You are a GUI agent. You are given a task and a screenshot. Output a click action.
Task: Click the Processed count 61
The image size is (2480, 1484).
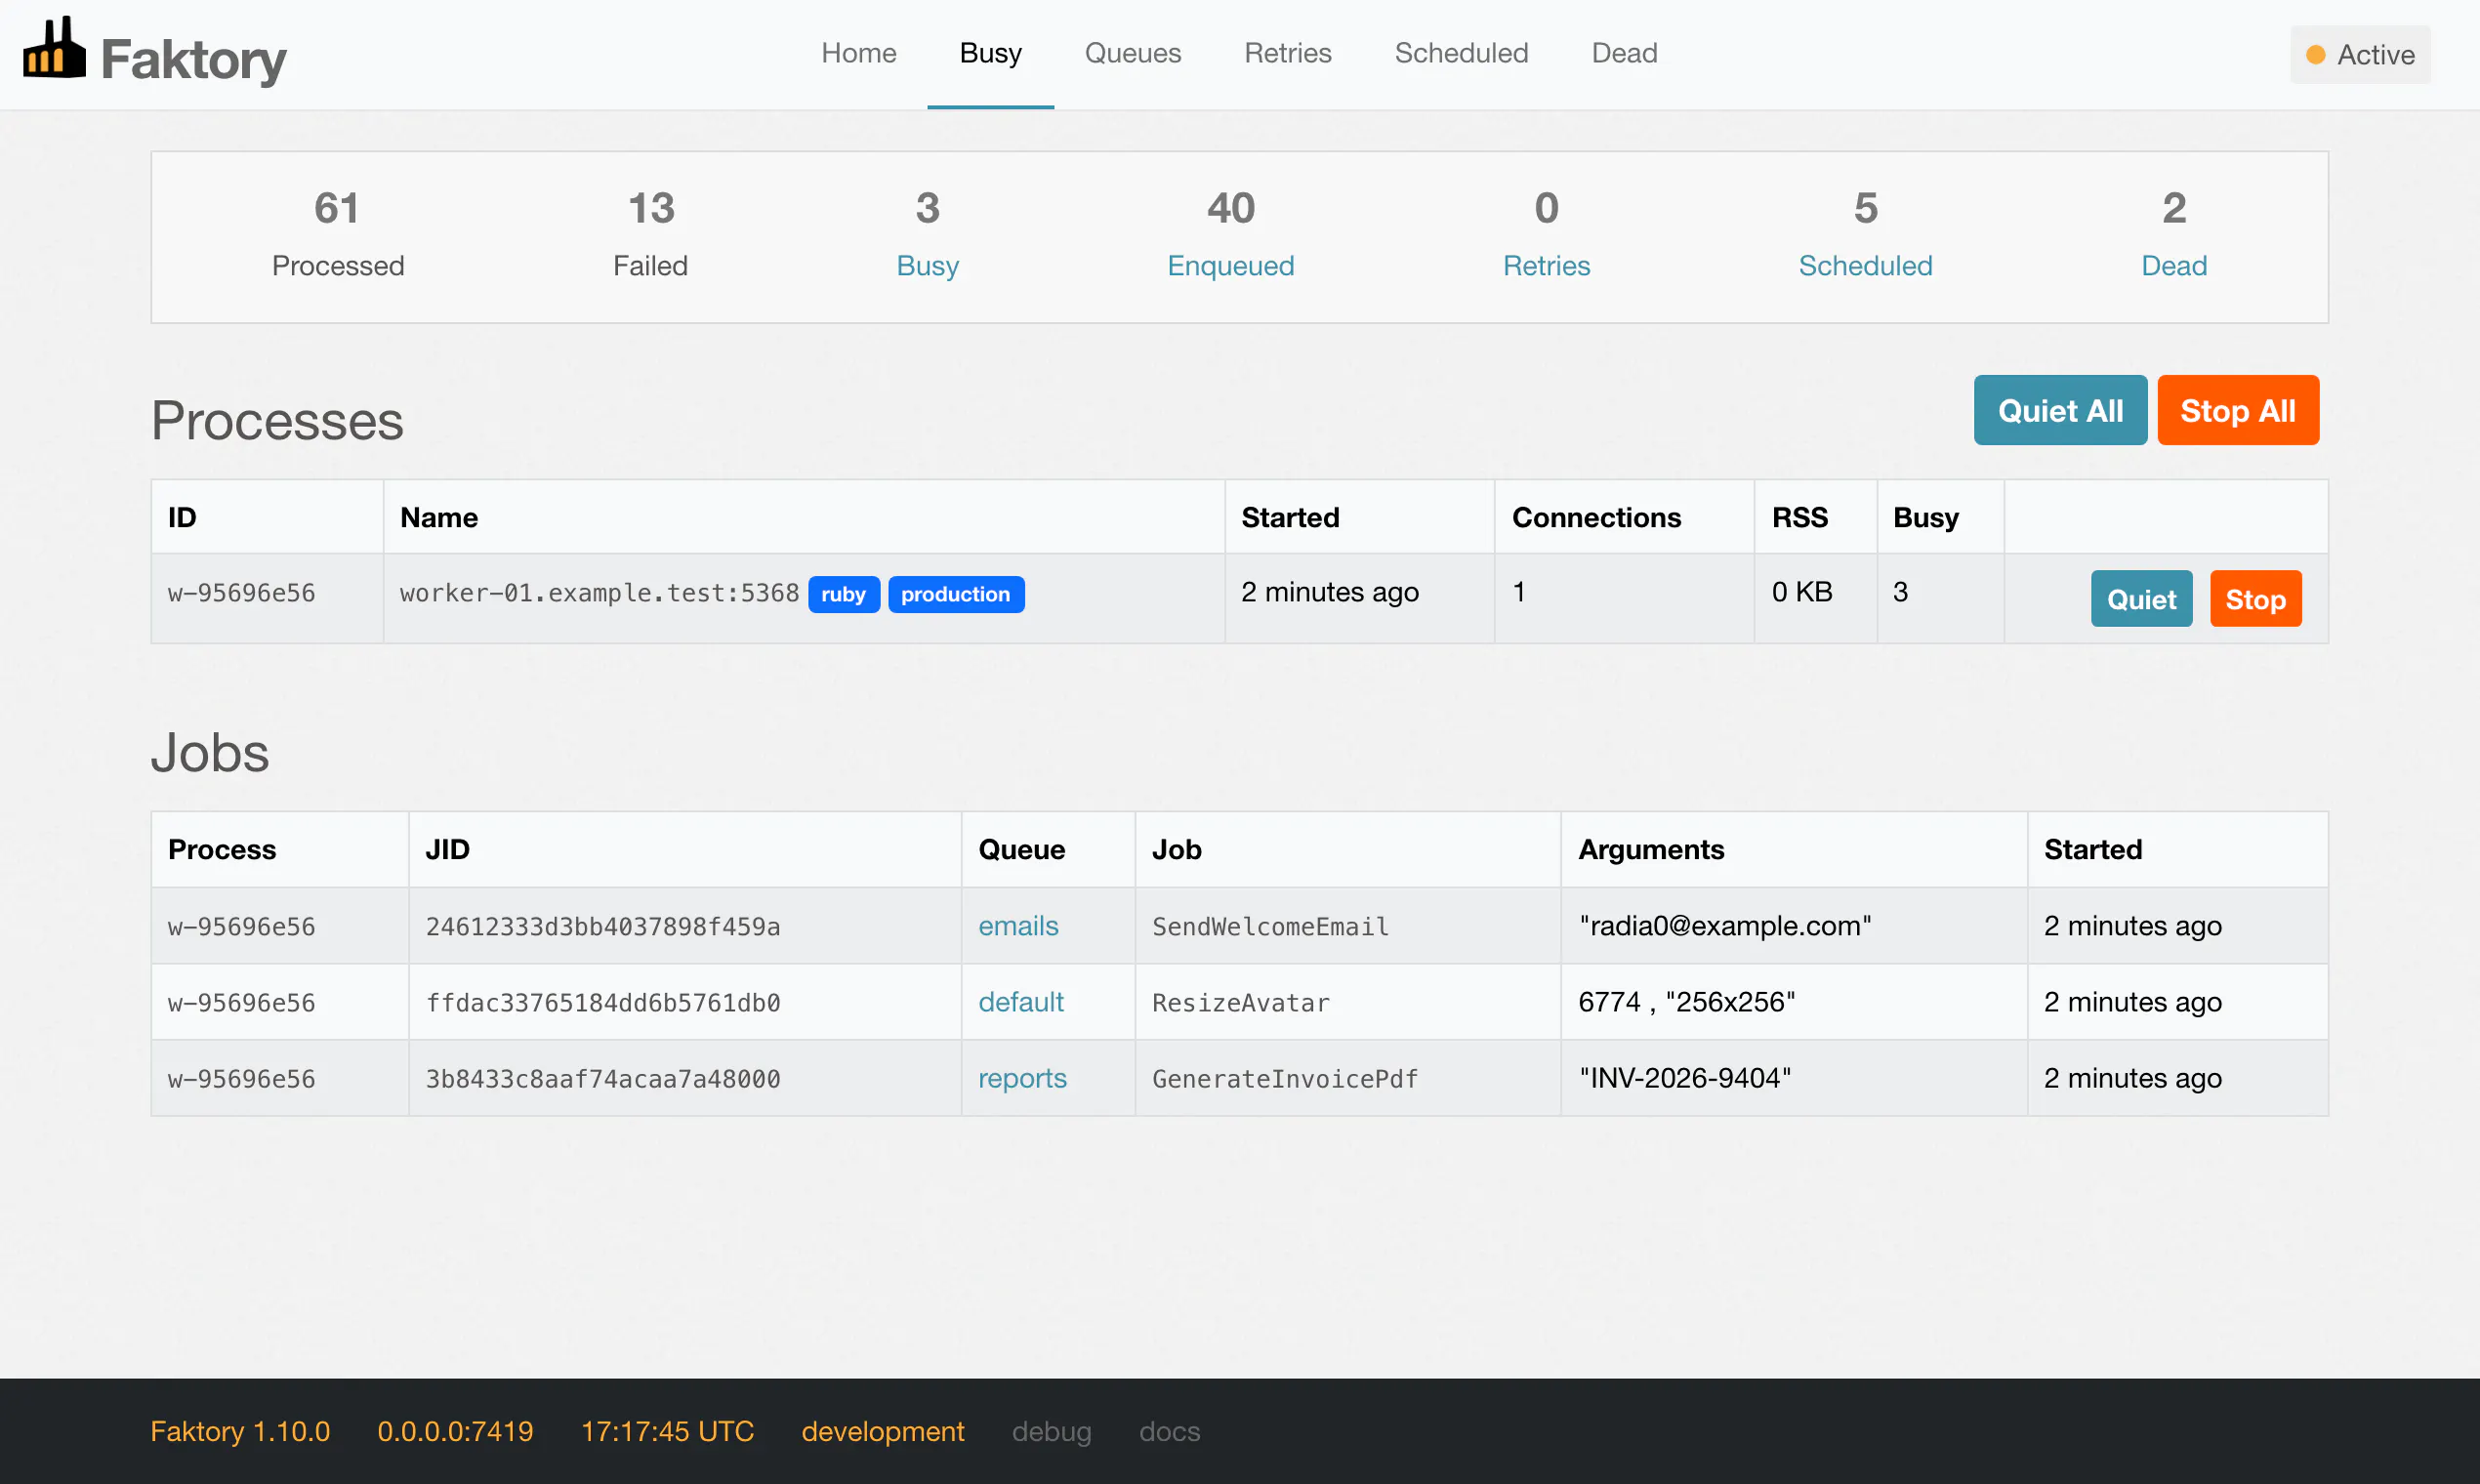pos(337,208)
